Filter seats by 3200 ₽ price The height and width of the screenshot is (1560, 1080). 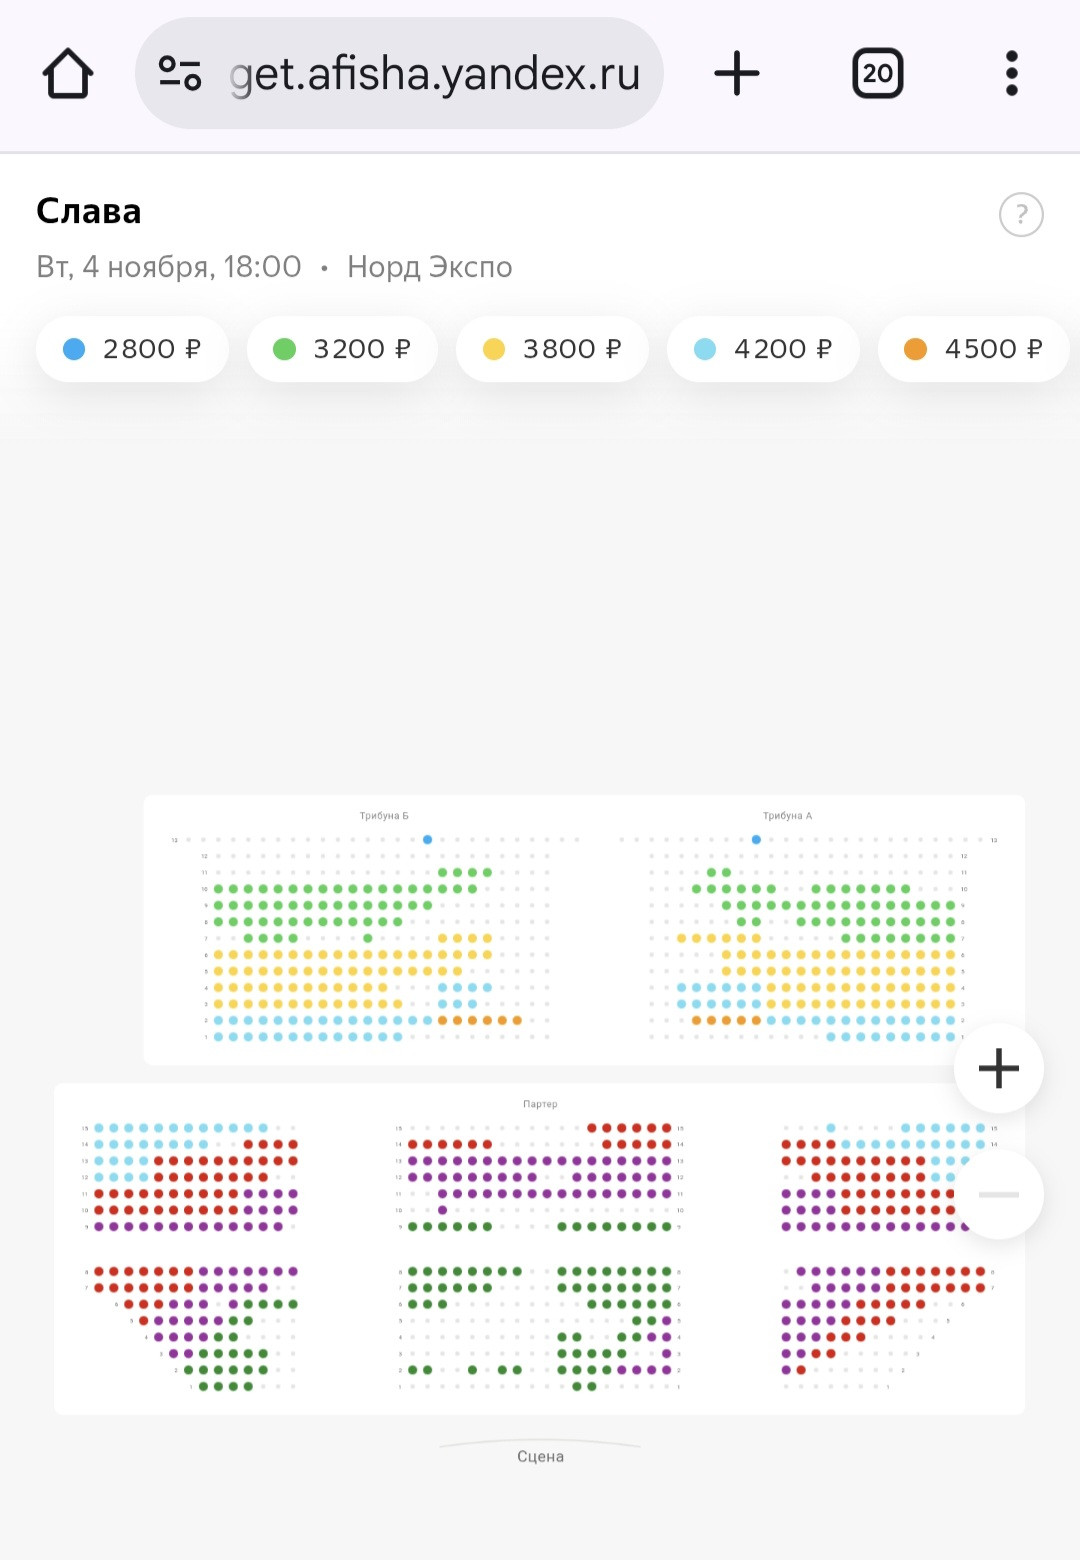[342, 349]
